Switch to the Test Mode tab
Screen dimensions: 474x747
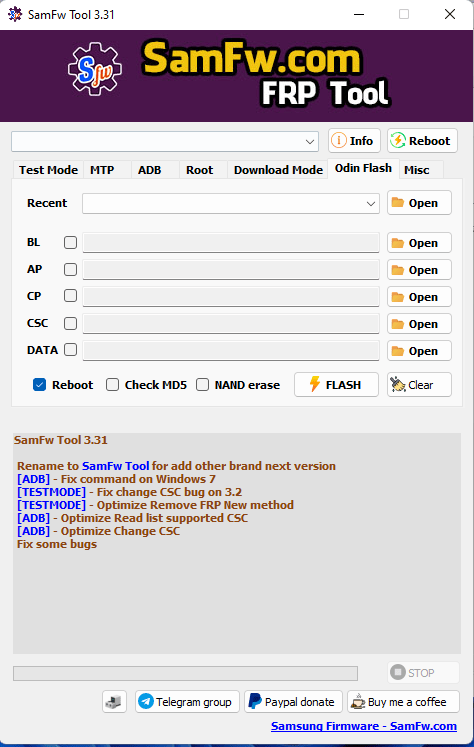tap(48, 170)
